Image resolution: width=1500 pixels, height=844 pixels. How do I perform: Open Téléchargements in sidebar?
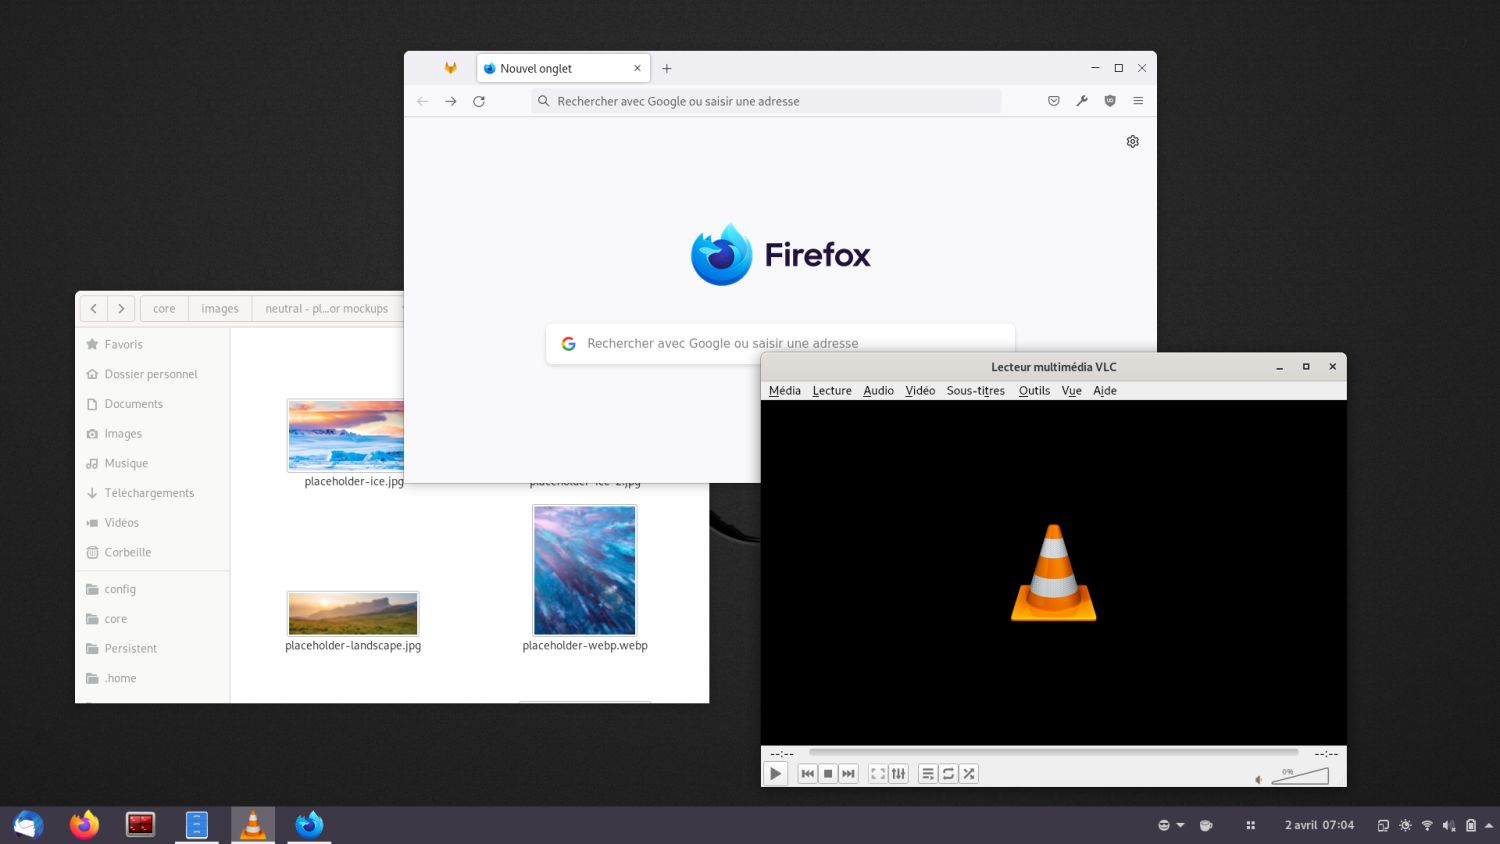tap(152, 493)
